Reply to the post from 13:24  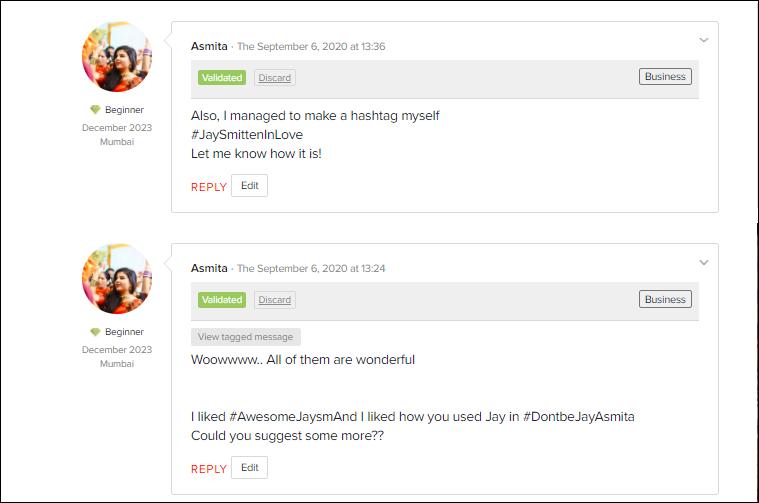209,469
